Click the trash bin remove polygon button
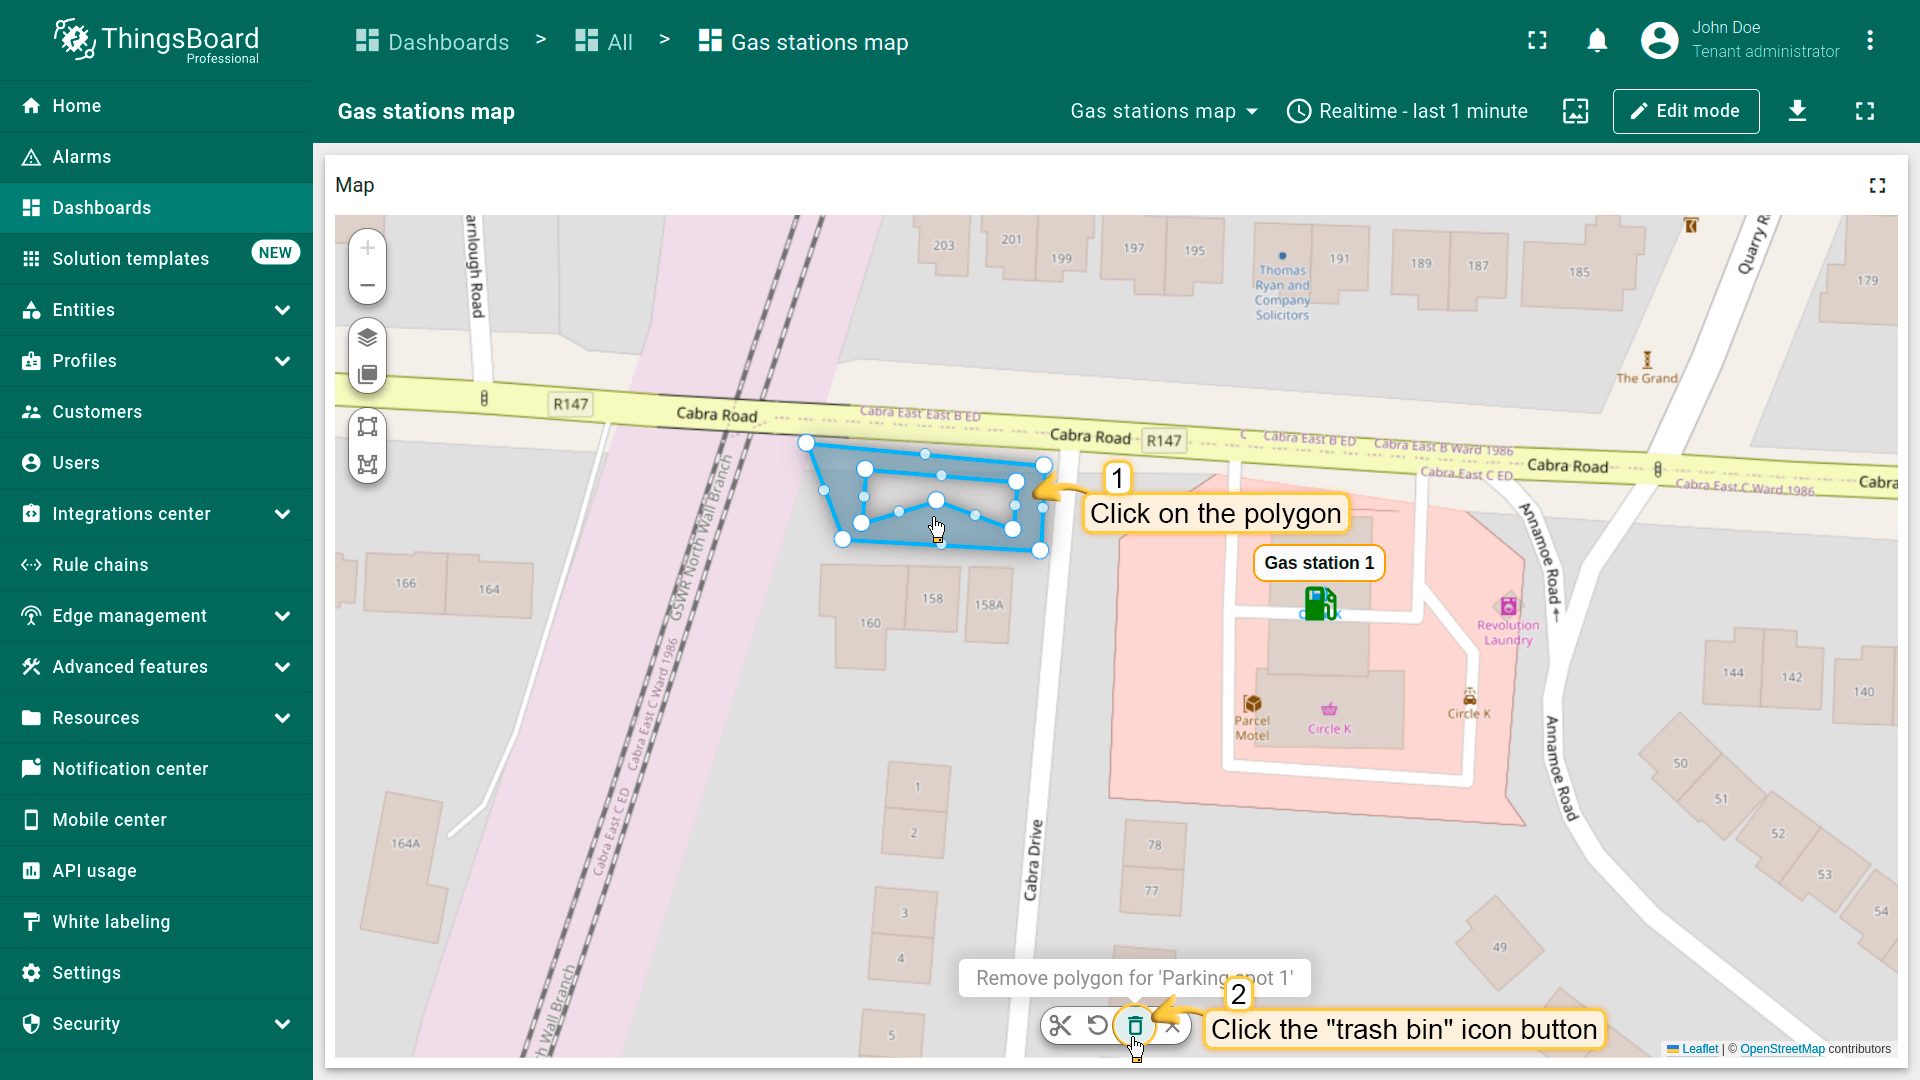 [1135, 1026]
